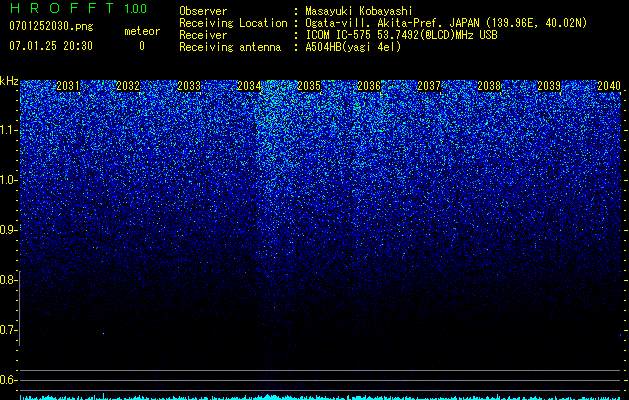
Task: Click the 1.0 kHz axis label
Action: pos(8,180)
